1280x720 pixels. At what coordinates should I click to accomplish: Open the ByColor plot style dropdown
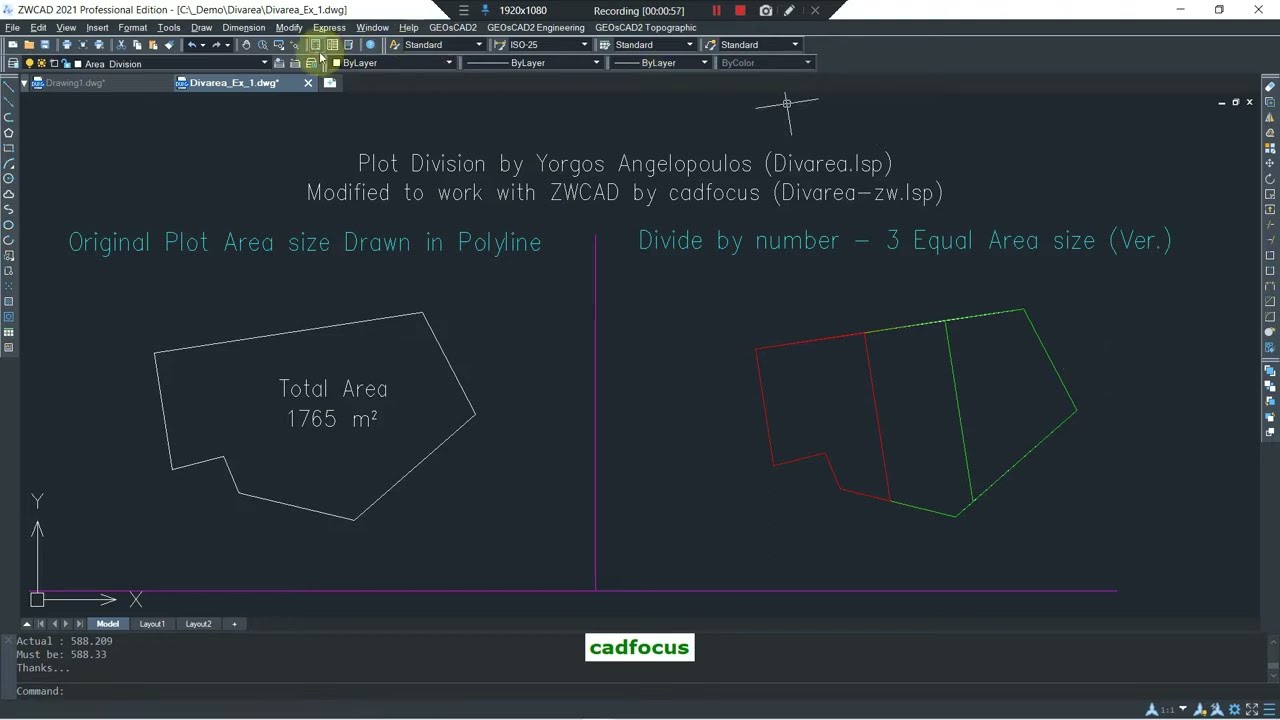(x=808, y=63)
